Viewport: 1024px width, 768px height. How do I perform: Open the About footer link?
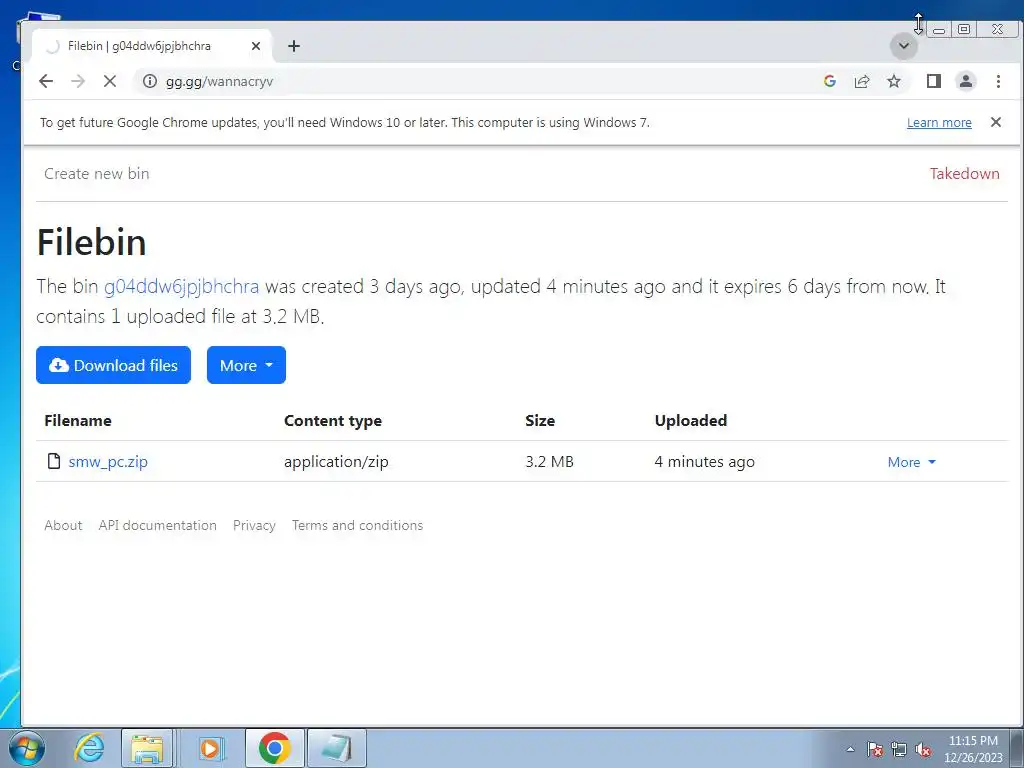63,525
